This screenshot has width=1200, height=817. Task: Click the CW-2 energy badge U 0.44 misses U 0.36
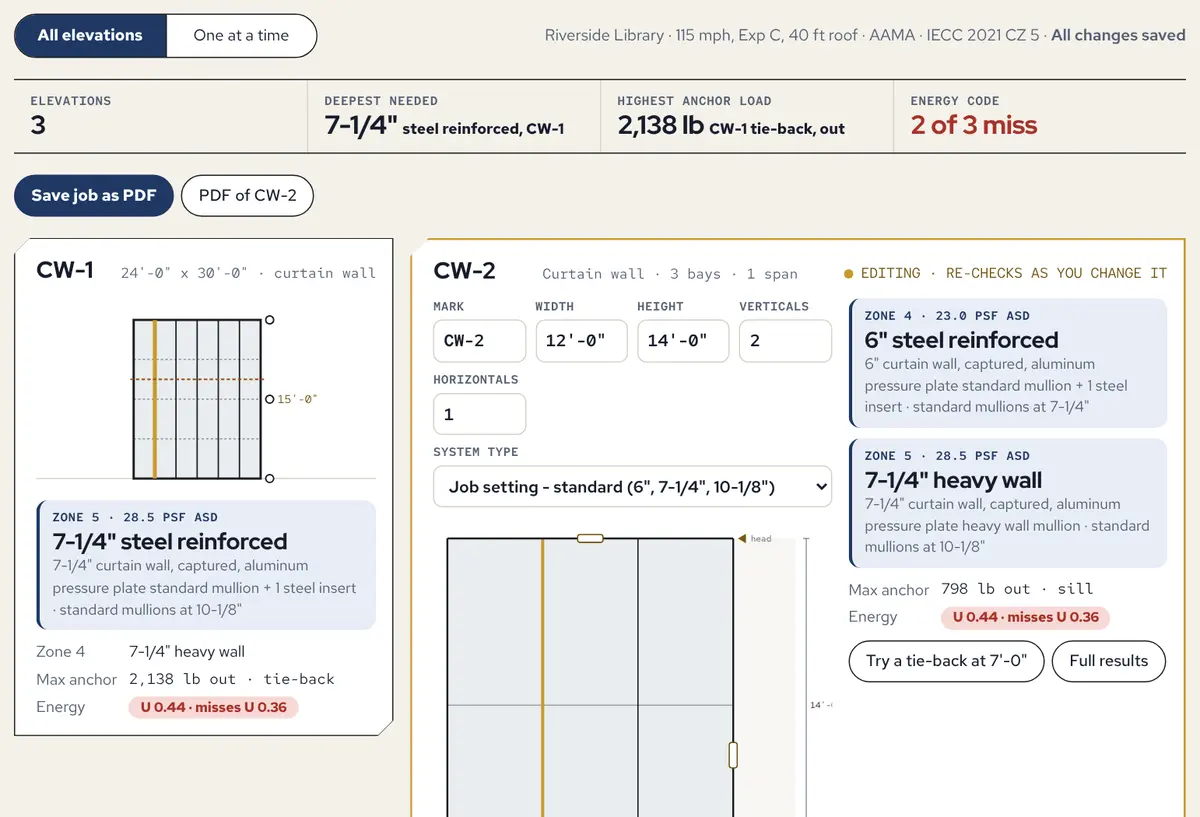coord(1025,617)
